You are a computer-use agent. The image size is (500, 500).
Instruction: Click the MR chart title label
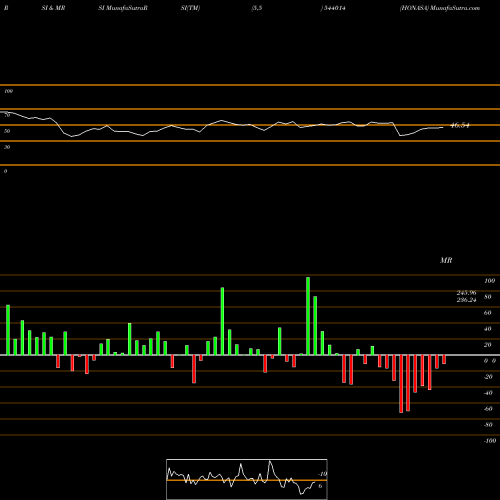[x=446, y=260]
